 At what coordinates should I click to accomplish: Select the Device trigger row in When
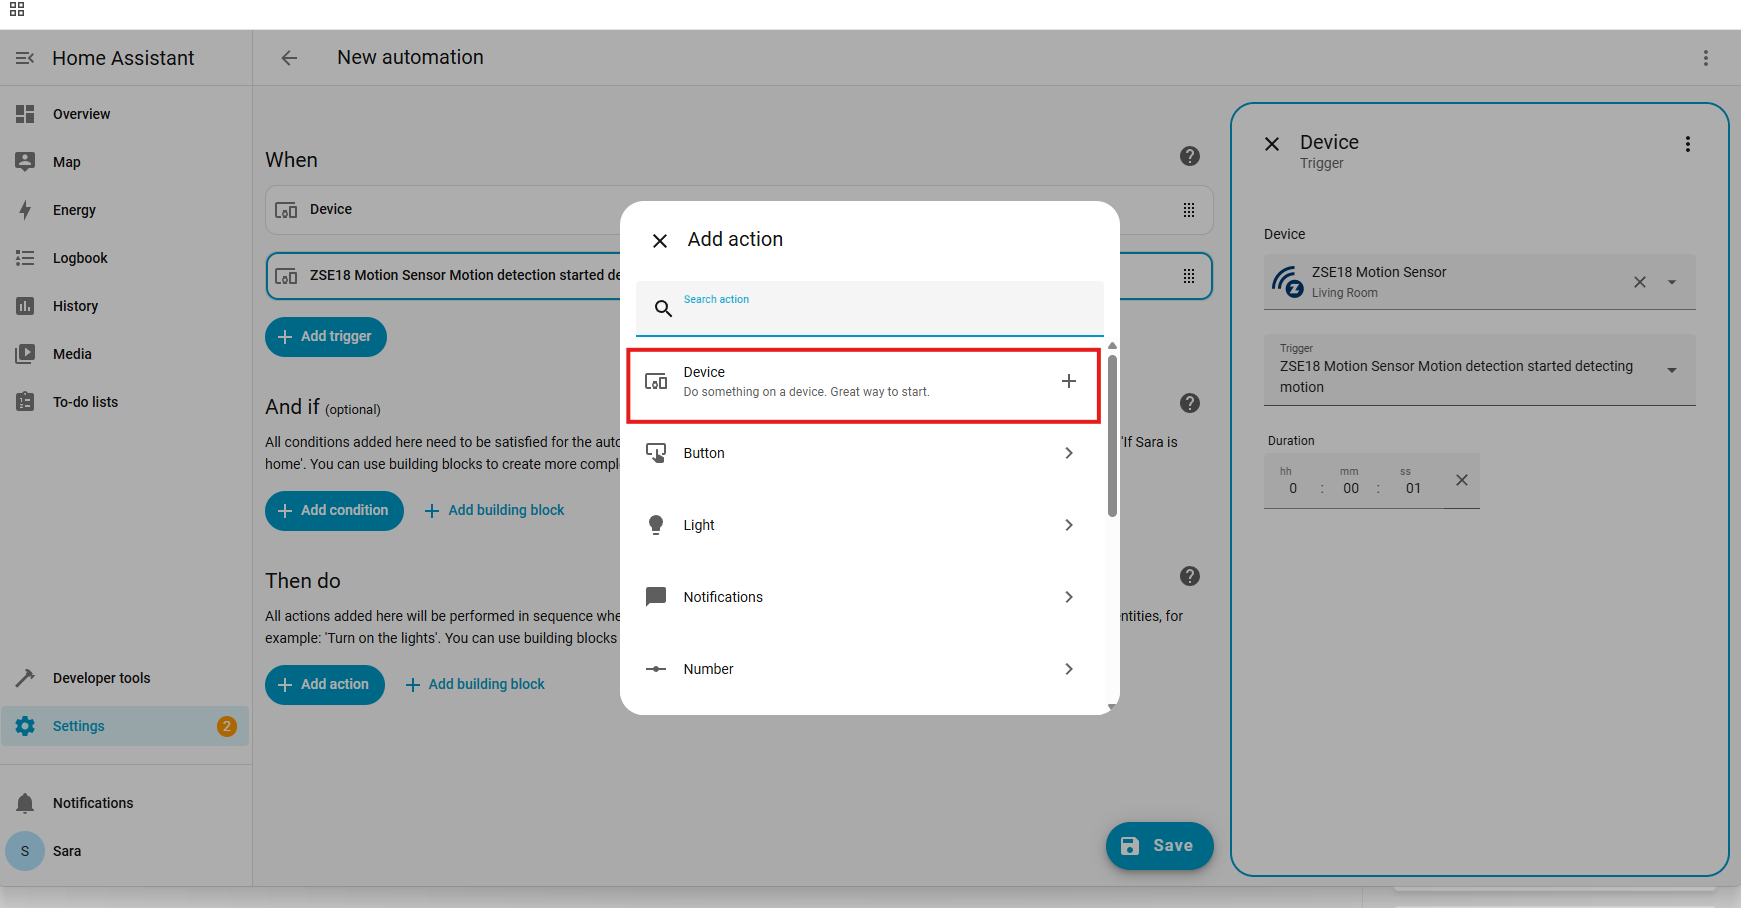pyautogui.click(x=739, y=210)
